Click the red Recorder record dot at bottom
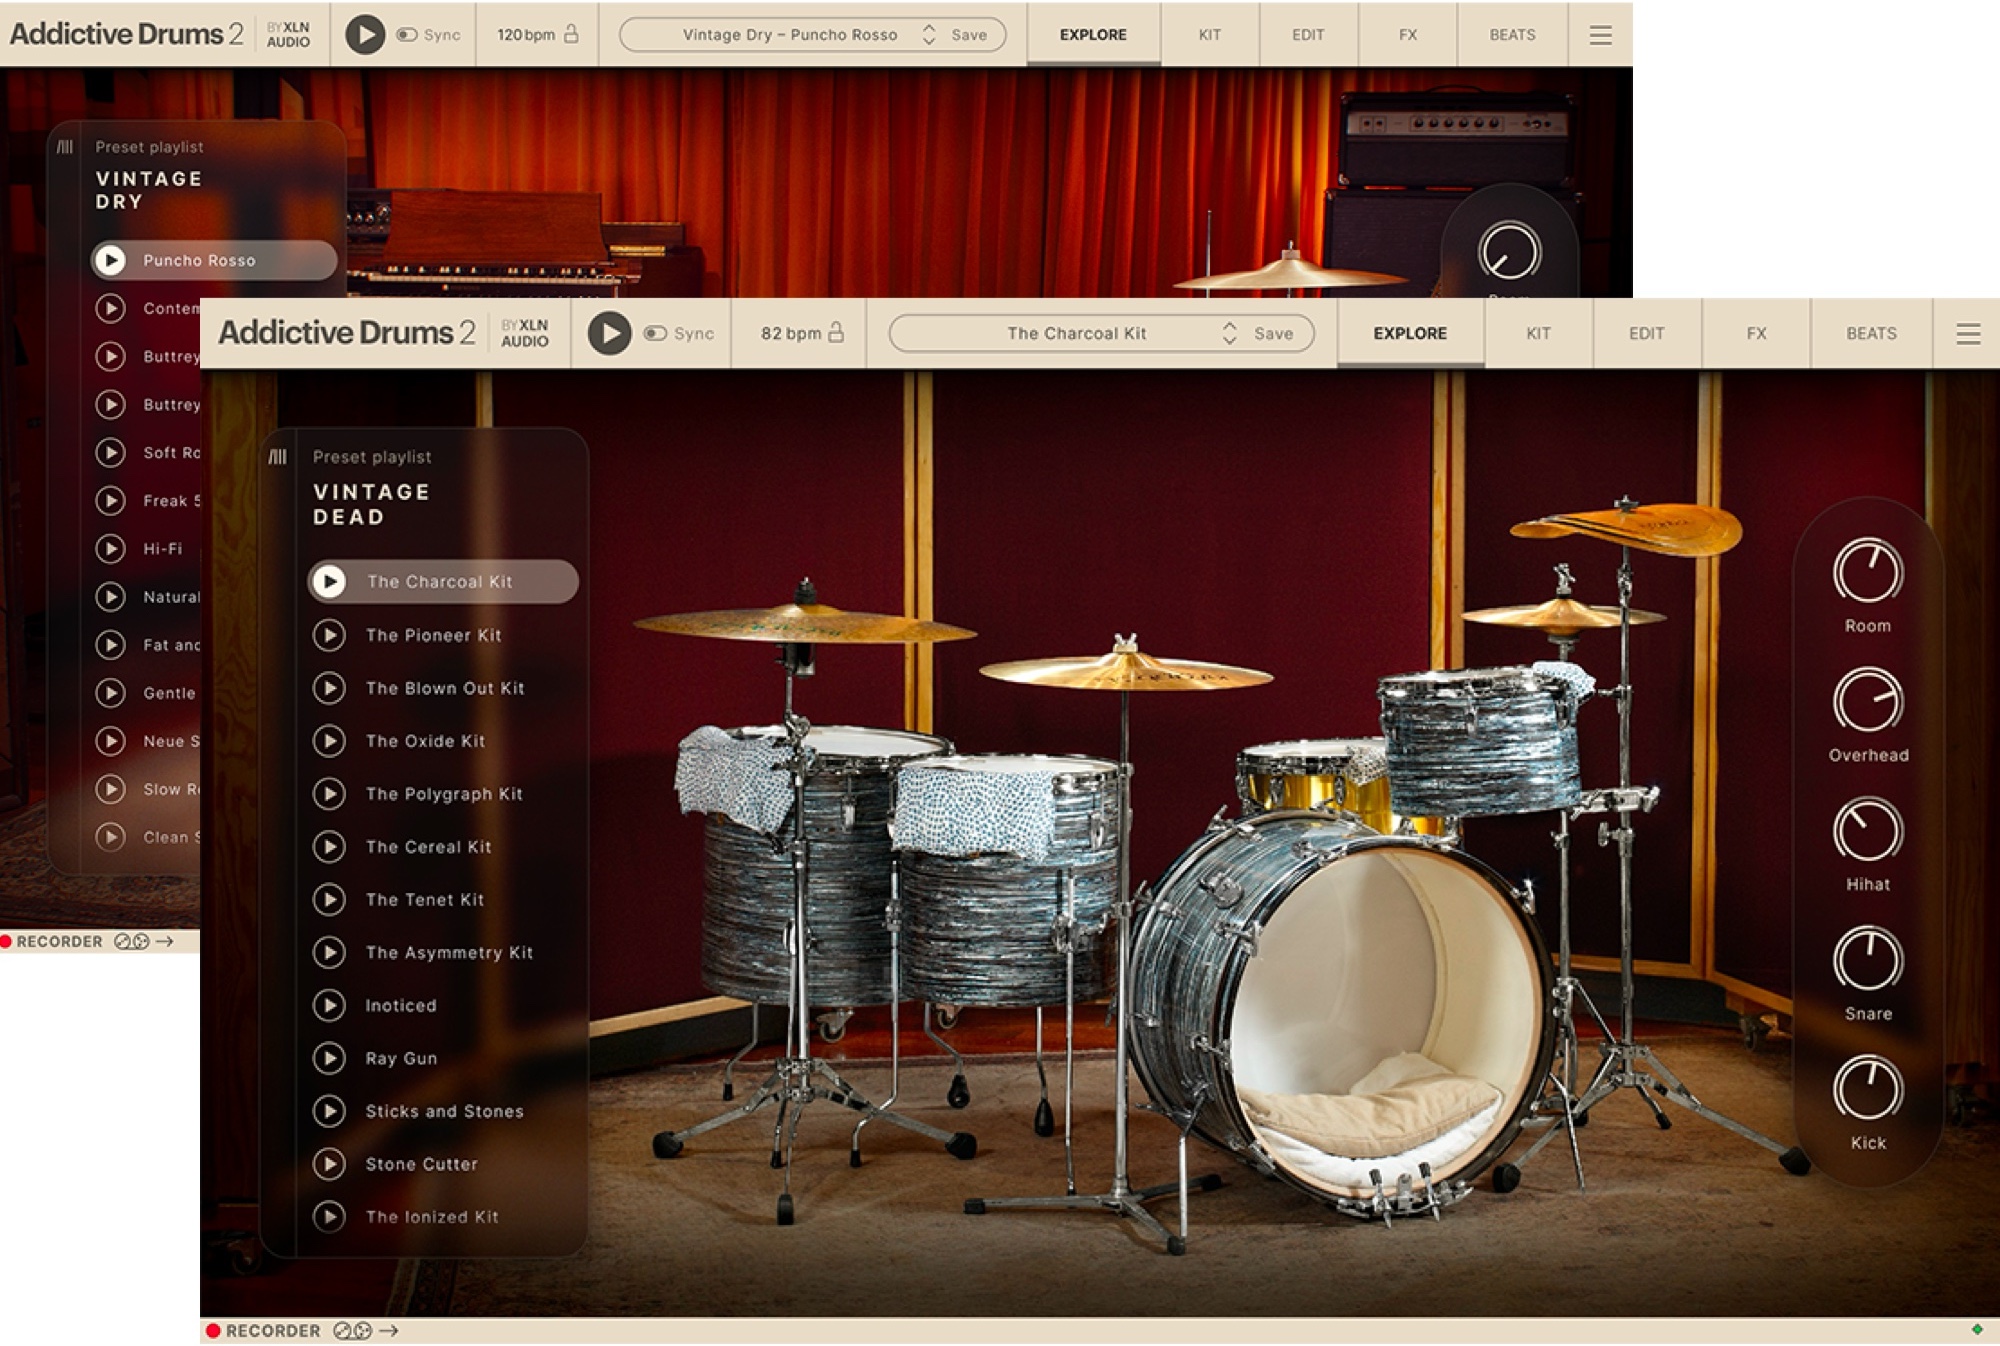Viewport: 2000px width, 1346px height. click(213, 1331)
